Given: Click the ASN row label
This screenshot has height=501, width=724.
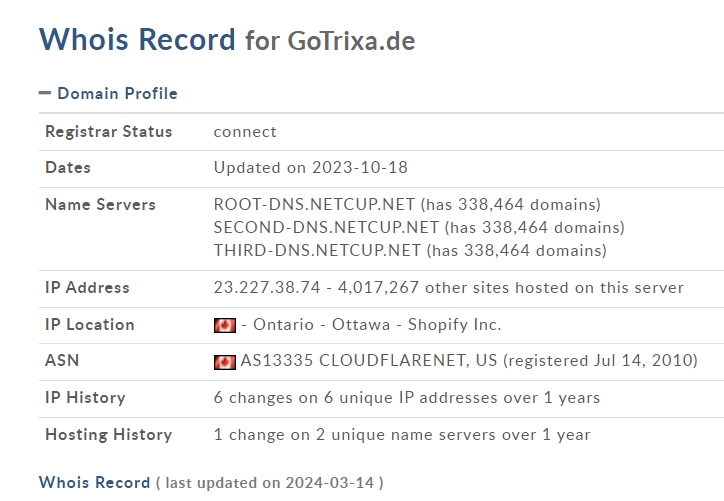Looking at the screenshot, I should click(62, 360).
